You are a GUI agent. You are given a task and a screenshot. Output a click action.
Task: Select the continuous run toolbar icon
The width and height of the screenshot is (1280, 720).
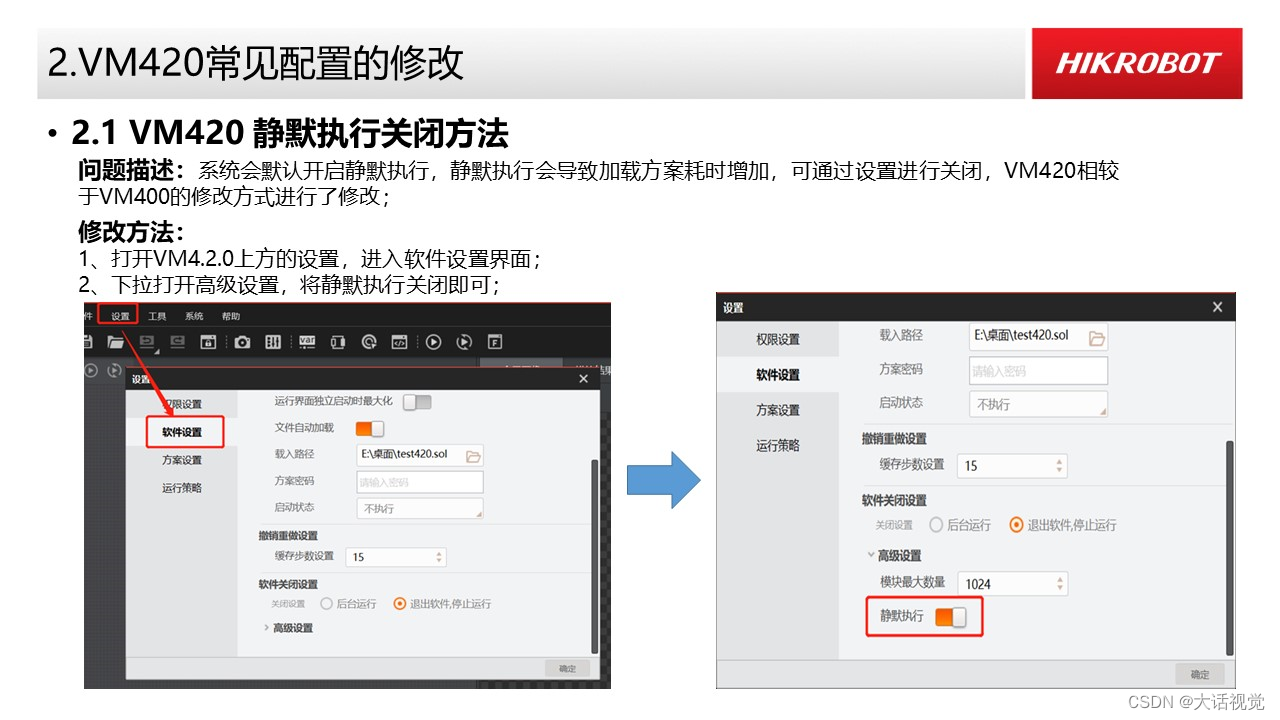[462, 341]
